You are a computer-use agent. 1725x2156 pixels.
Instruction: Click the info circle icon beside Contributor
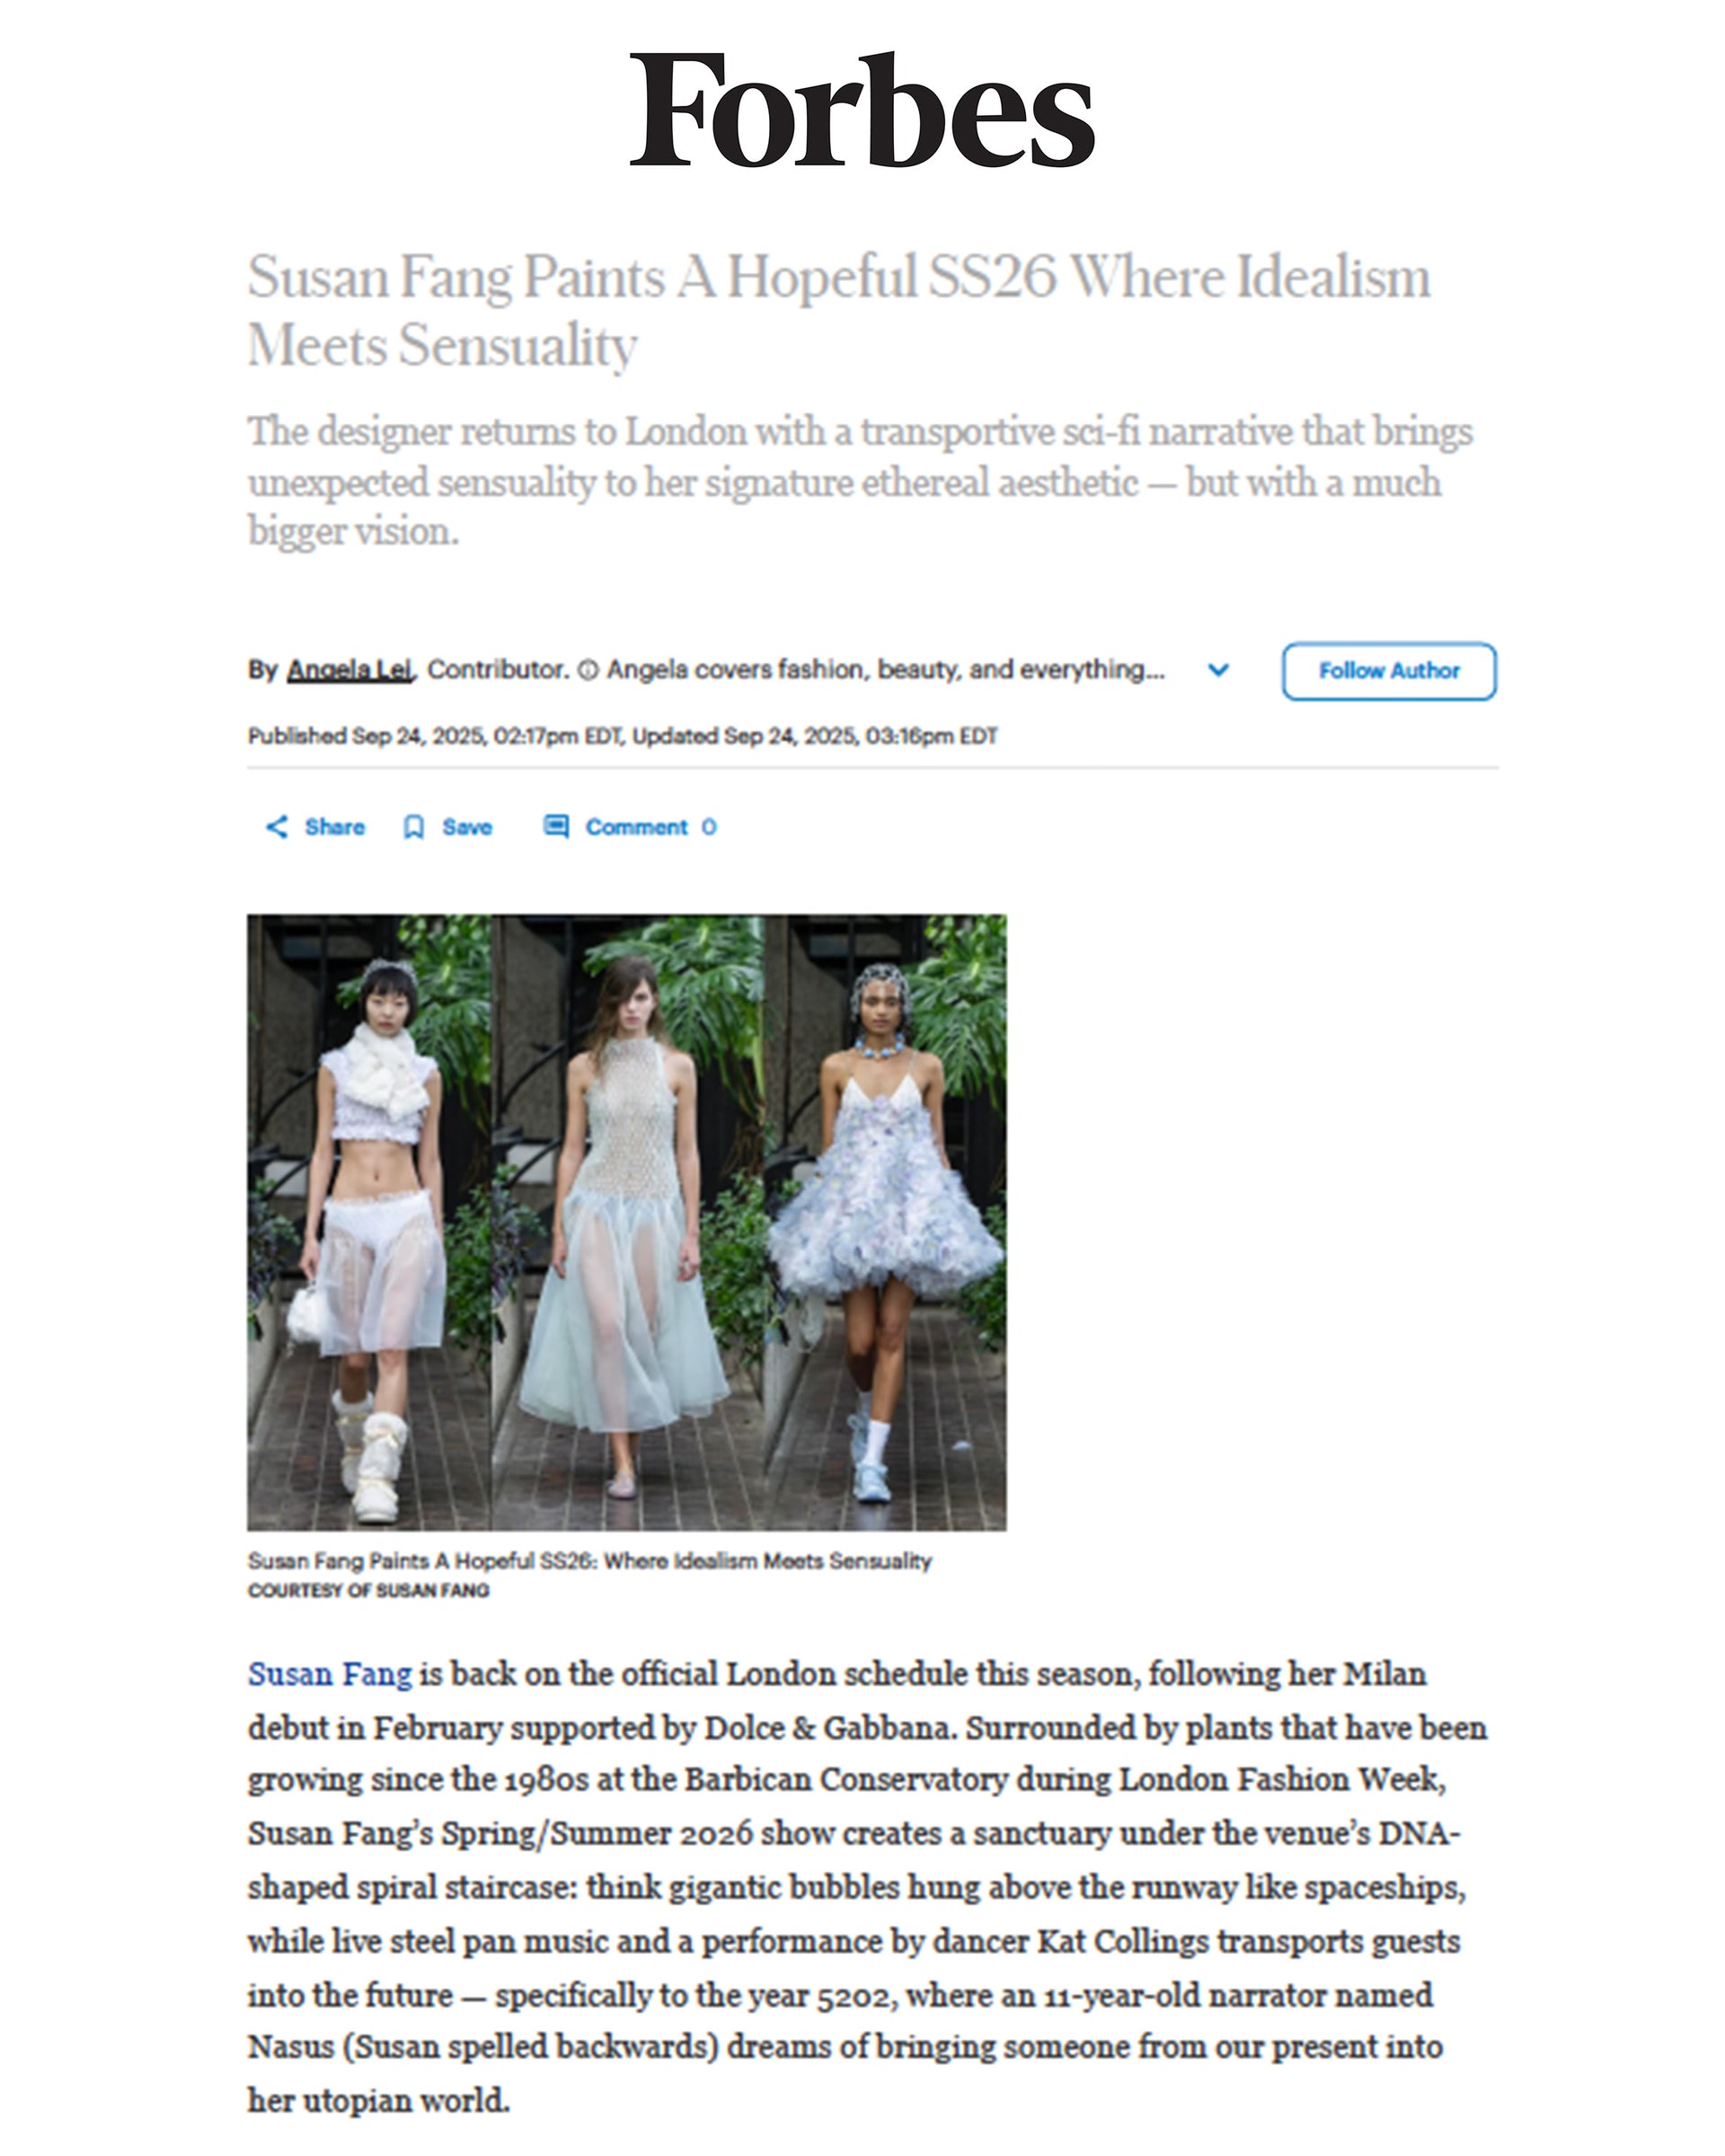(588, 670)
